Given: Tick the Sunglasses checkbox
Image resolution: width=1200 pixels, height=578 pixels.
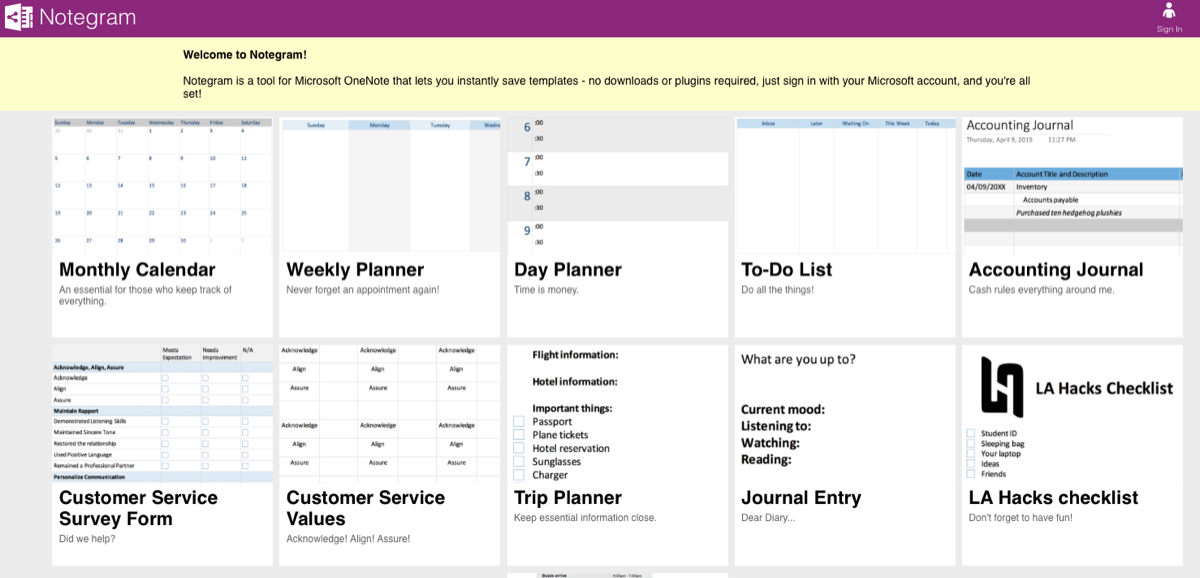Looking at the screenshot, I should (519, 461).
